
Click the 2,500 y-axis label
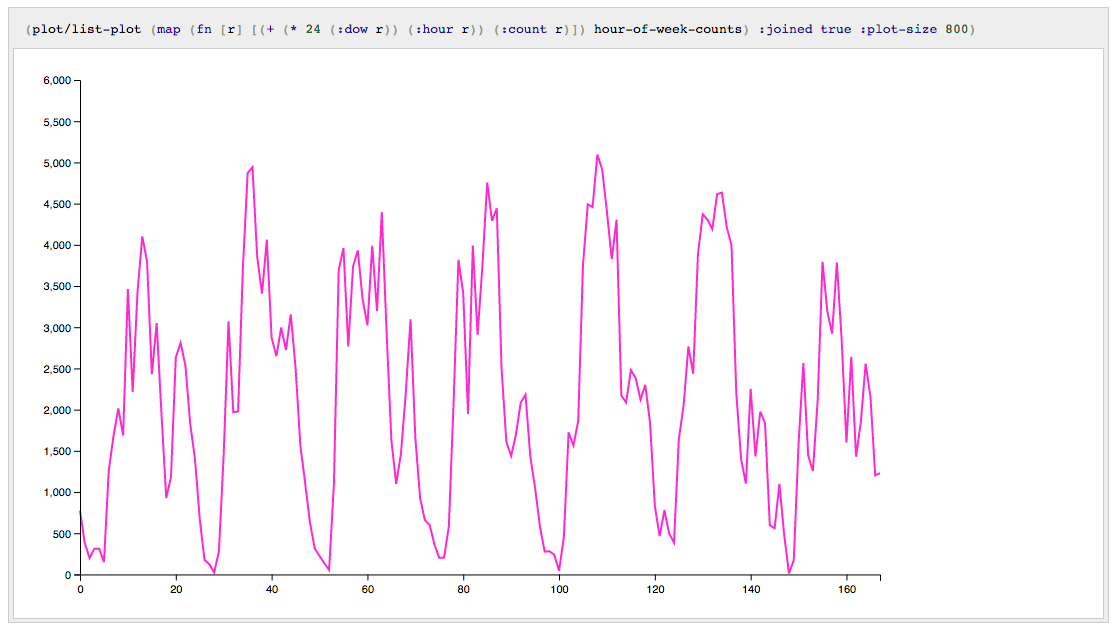(x=57, y=369)
